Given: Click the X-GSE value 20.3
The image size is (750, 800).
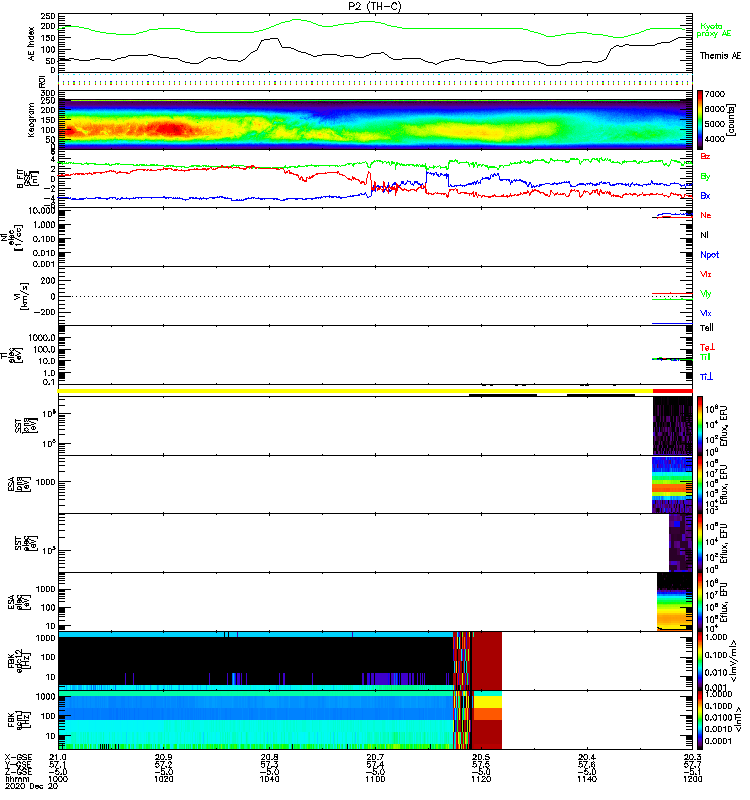Looking at the screenshot, I should pos(692,757).
